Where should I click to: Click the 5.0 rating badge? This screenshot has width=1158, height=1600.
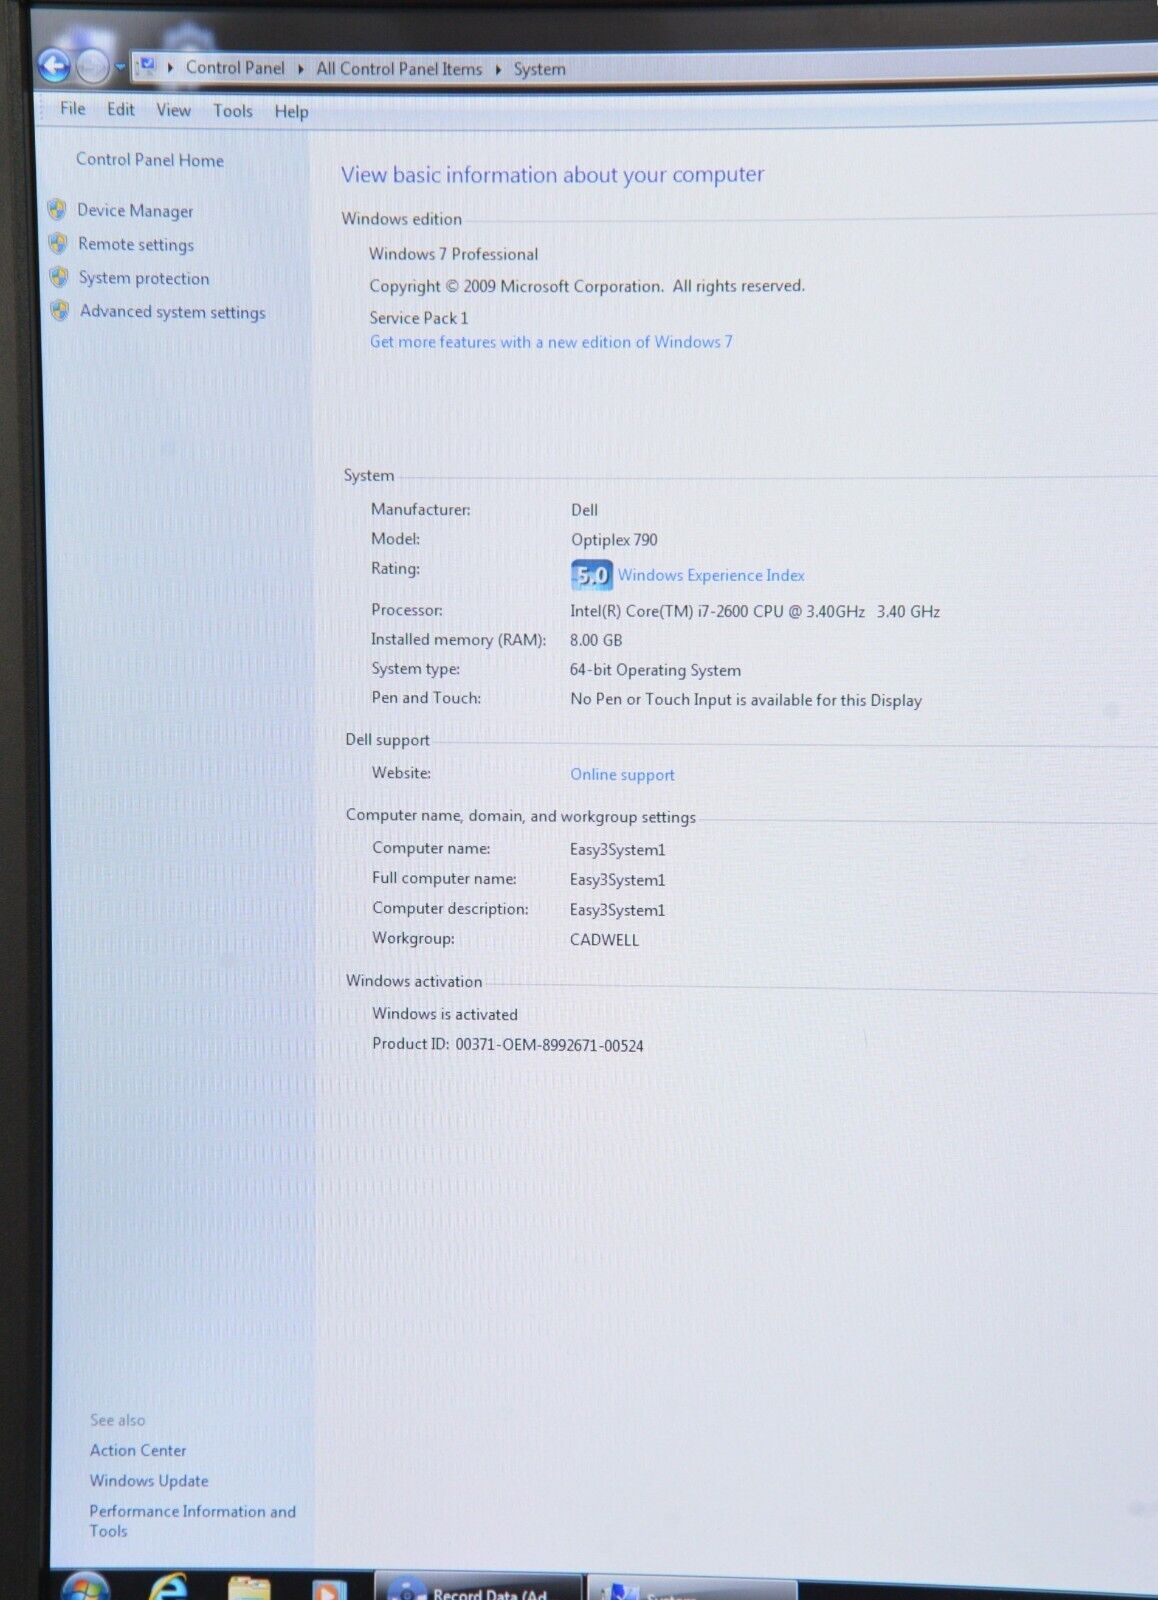click(x=591, y=575)
